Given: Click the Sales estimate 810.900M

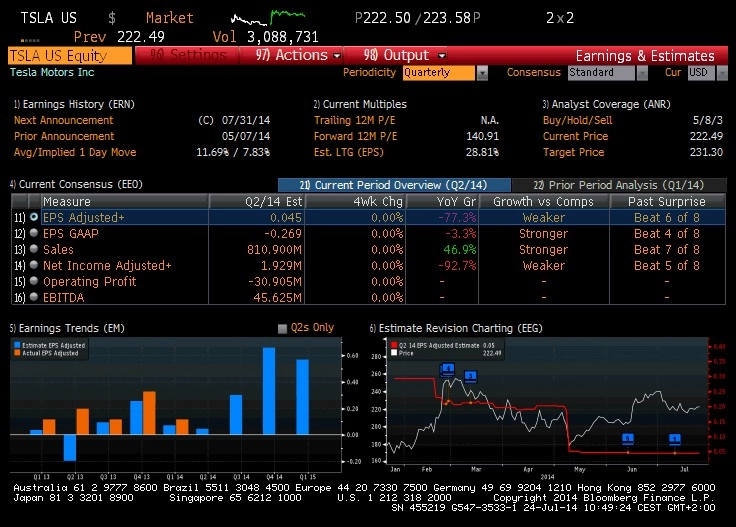Looking at the screenshot, I should [x=274, y=250].
